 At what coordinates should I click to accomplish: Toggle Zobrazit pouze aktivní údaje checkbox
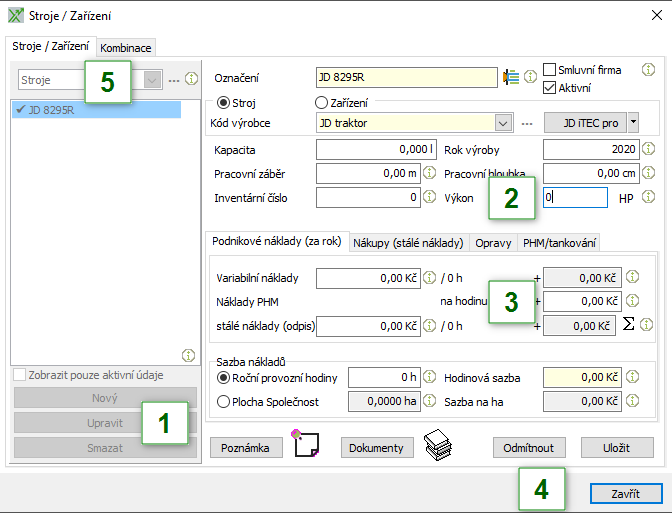point(19,375)
